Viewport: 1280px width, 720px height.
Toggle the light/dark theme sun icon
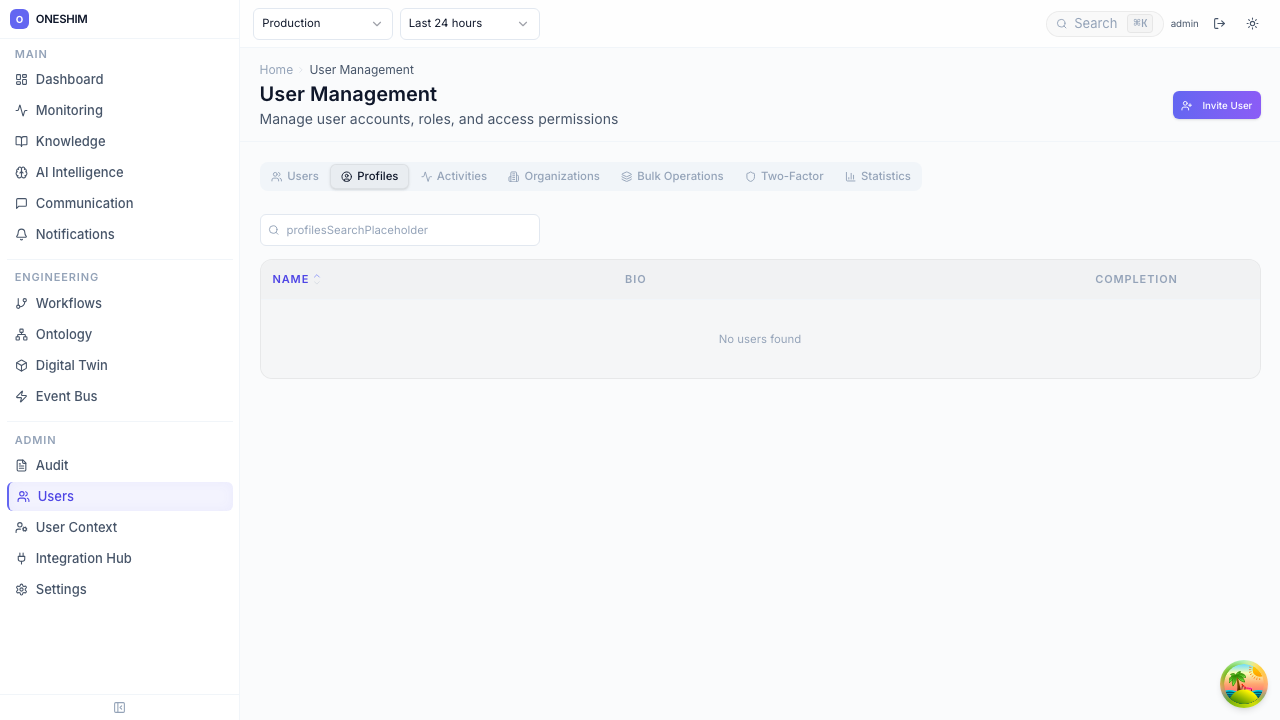click(1252, 23)
